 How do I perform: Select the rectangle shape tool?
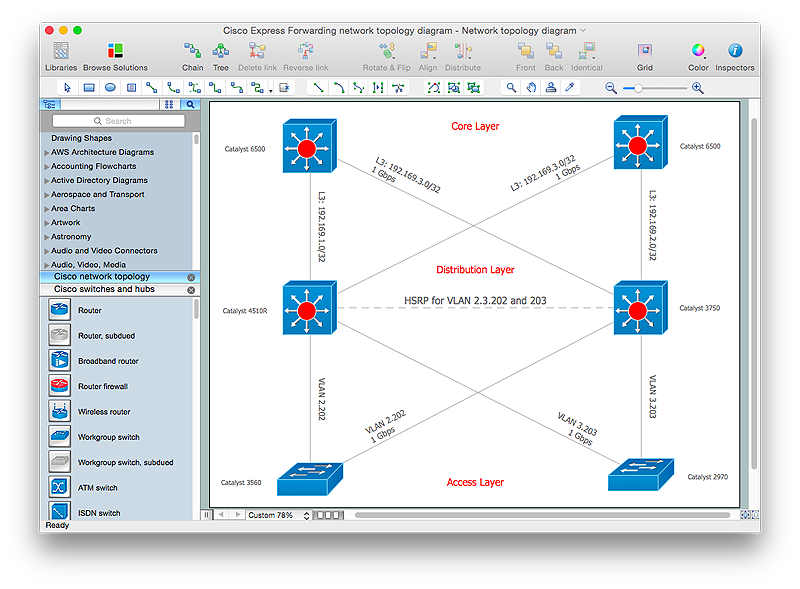(x=89, y=88)
